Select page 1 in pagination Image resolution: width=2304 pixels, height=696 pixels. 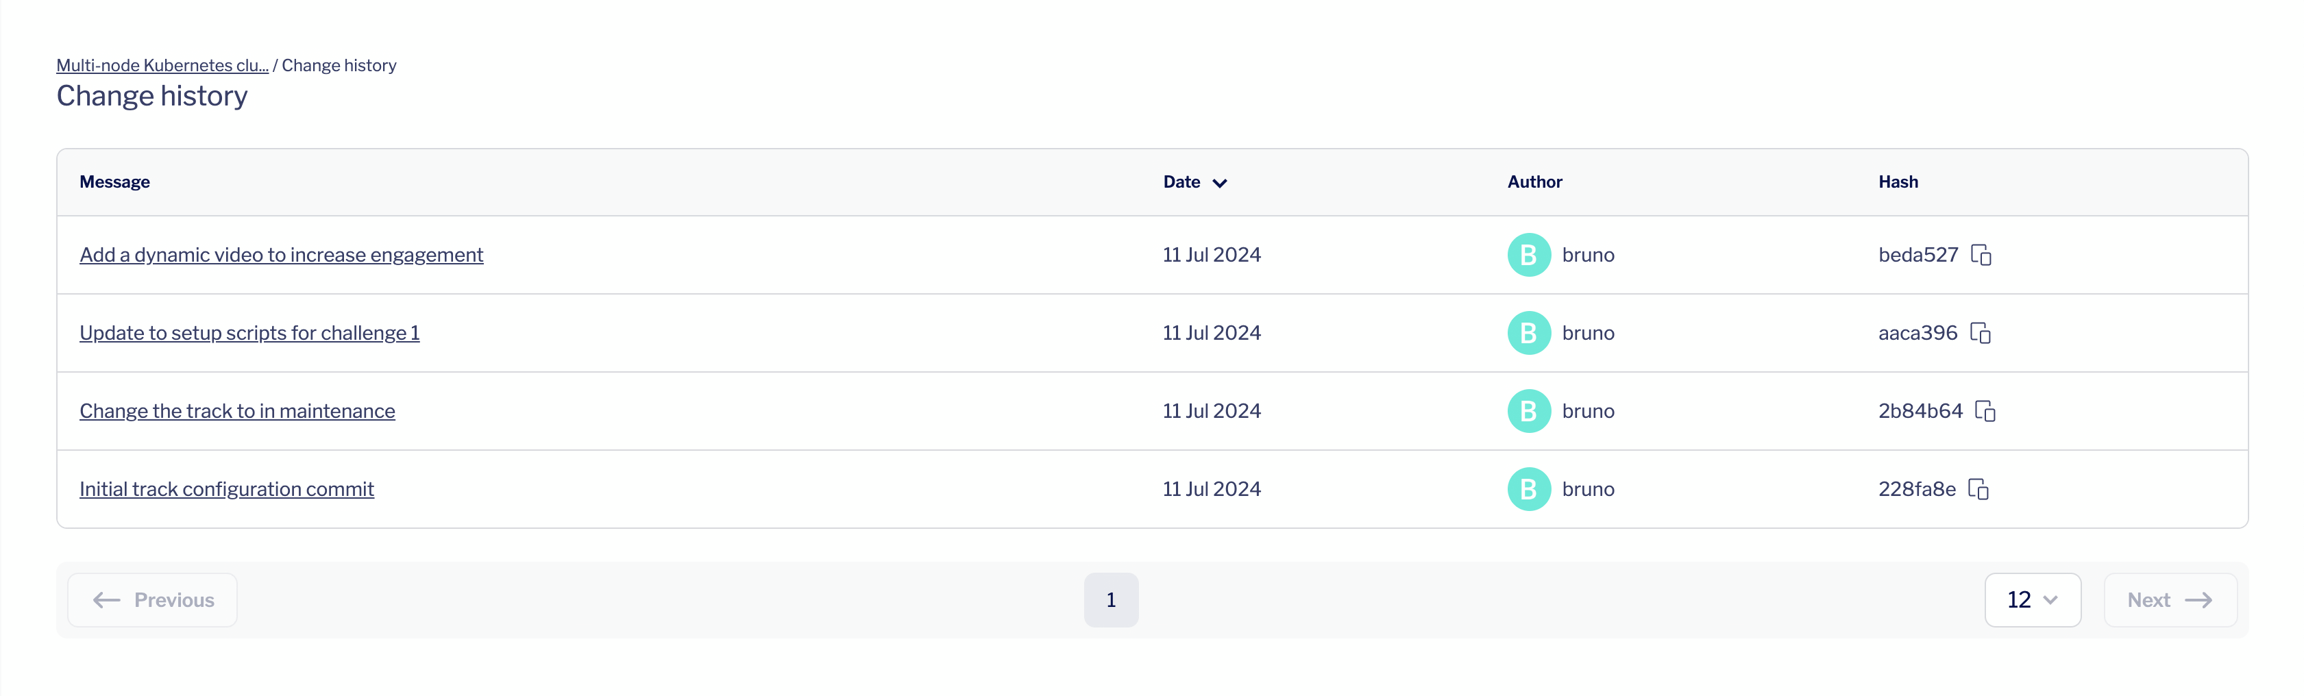pos(1110,600)
